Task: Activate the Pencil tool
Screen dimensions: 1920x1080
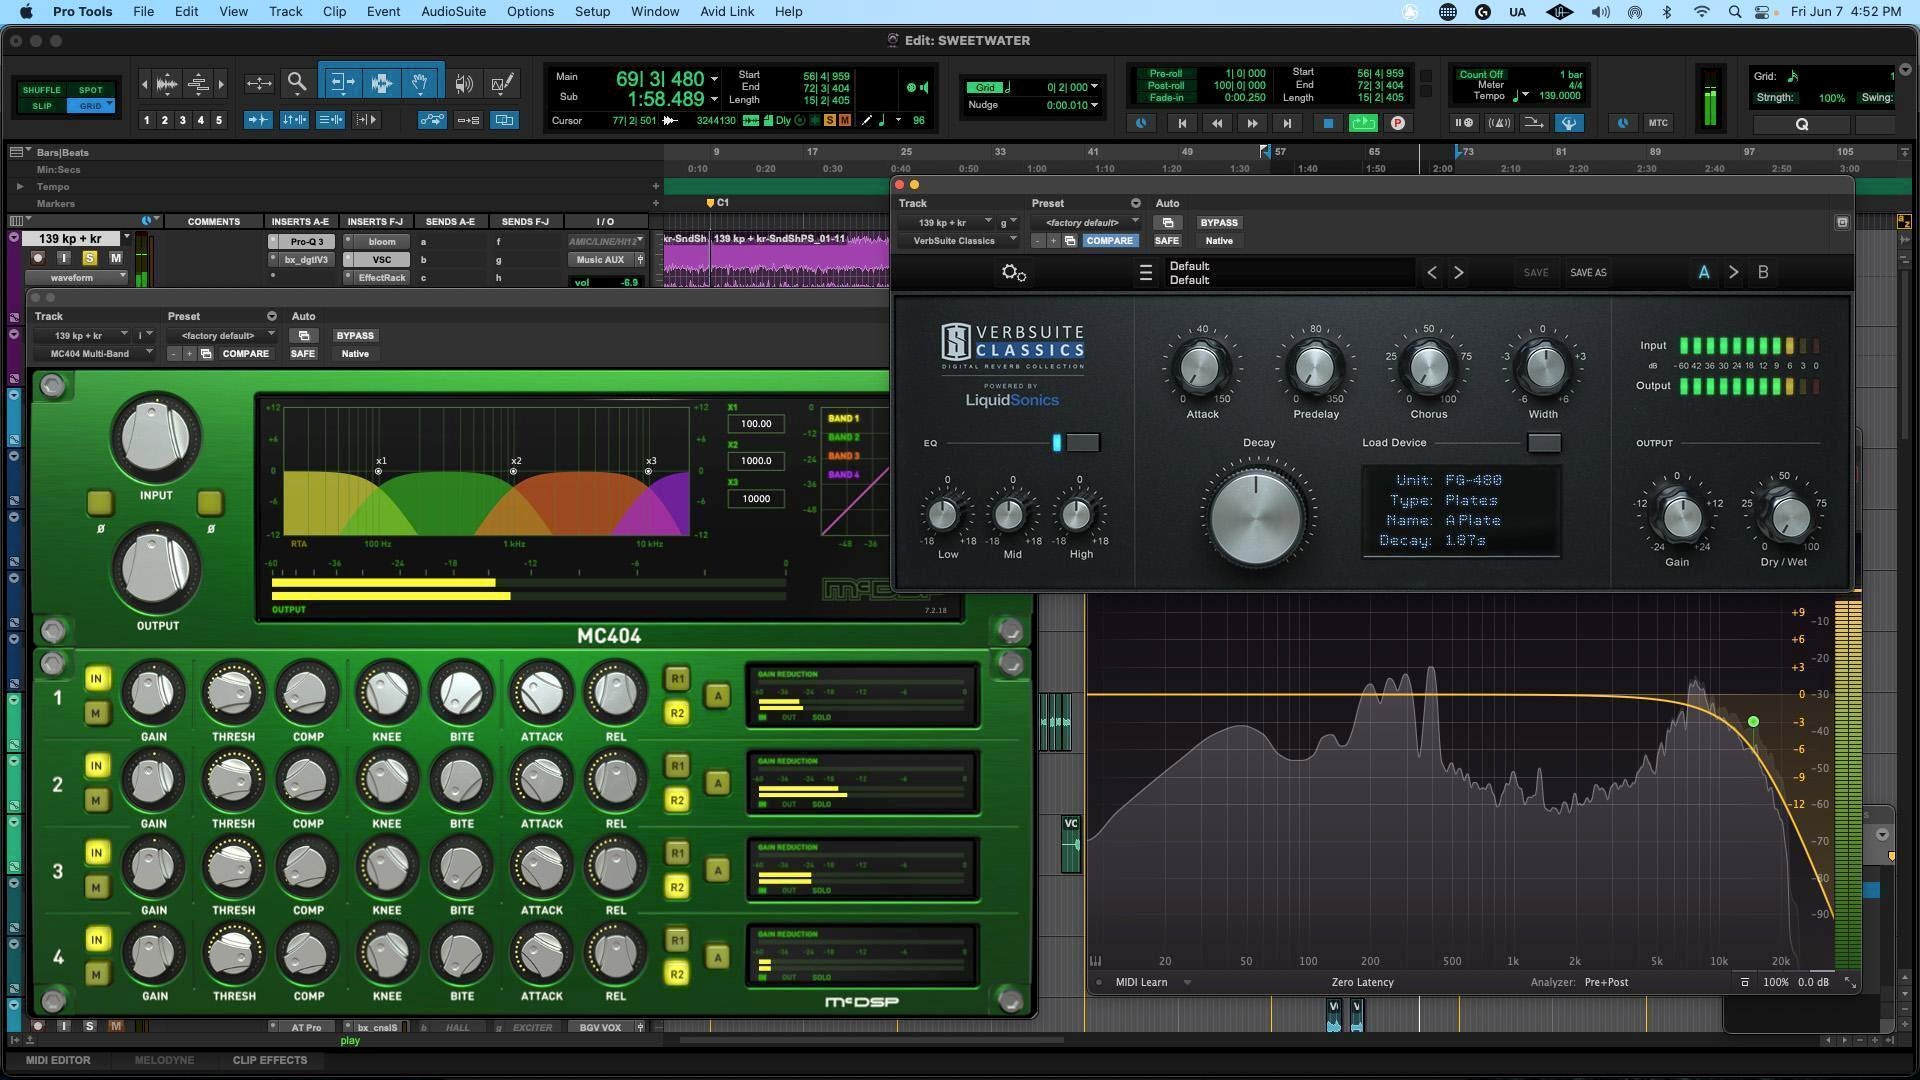Action: tap(501, 84)
